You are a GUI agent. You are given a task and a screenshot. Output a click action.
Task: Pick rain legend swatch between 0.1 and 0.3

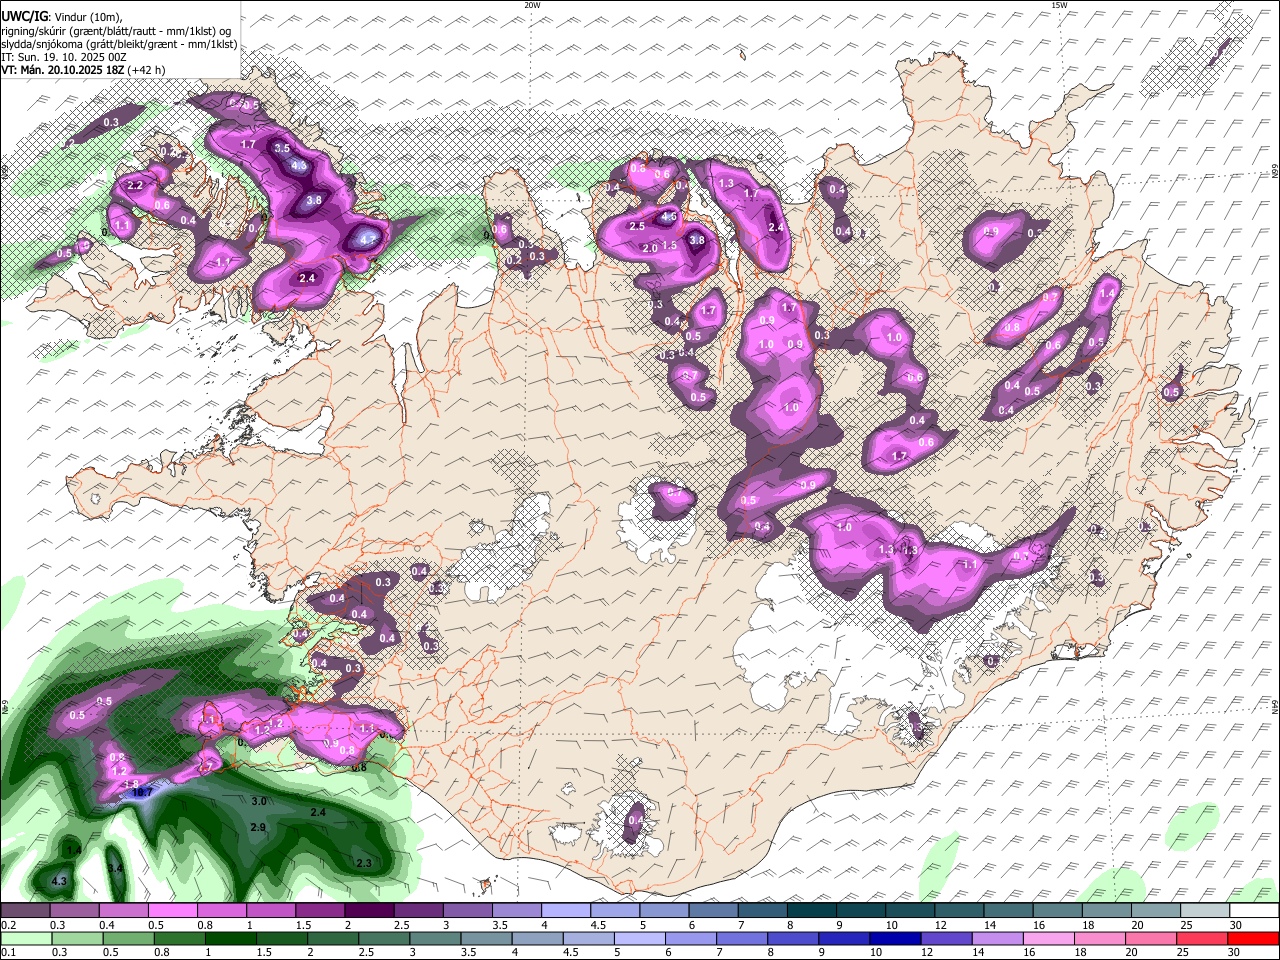pos(25,938)
